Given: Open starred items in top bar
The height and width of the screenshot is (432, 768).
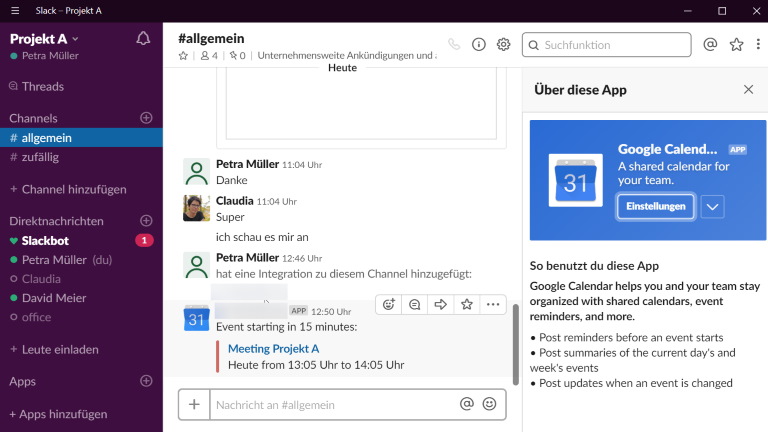Looking at the screenshot, I should click(737, 45).
